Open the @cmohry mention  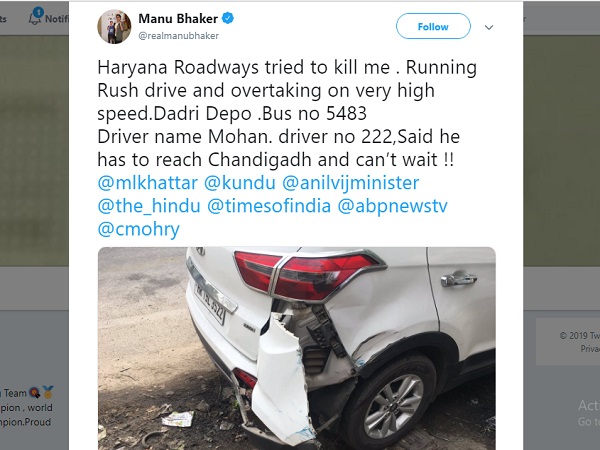click(x=139, y=229)
